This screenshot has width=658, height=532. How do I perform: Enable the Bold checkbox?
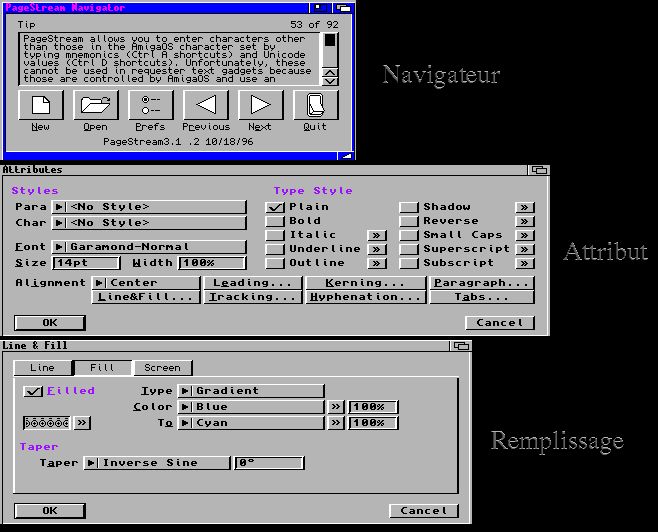coord(275,221)
